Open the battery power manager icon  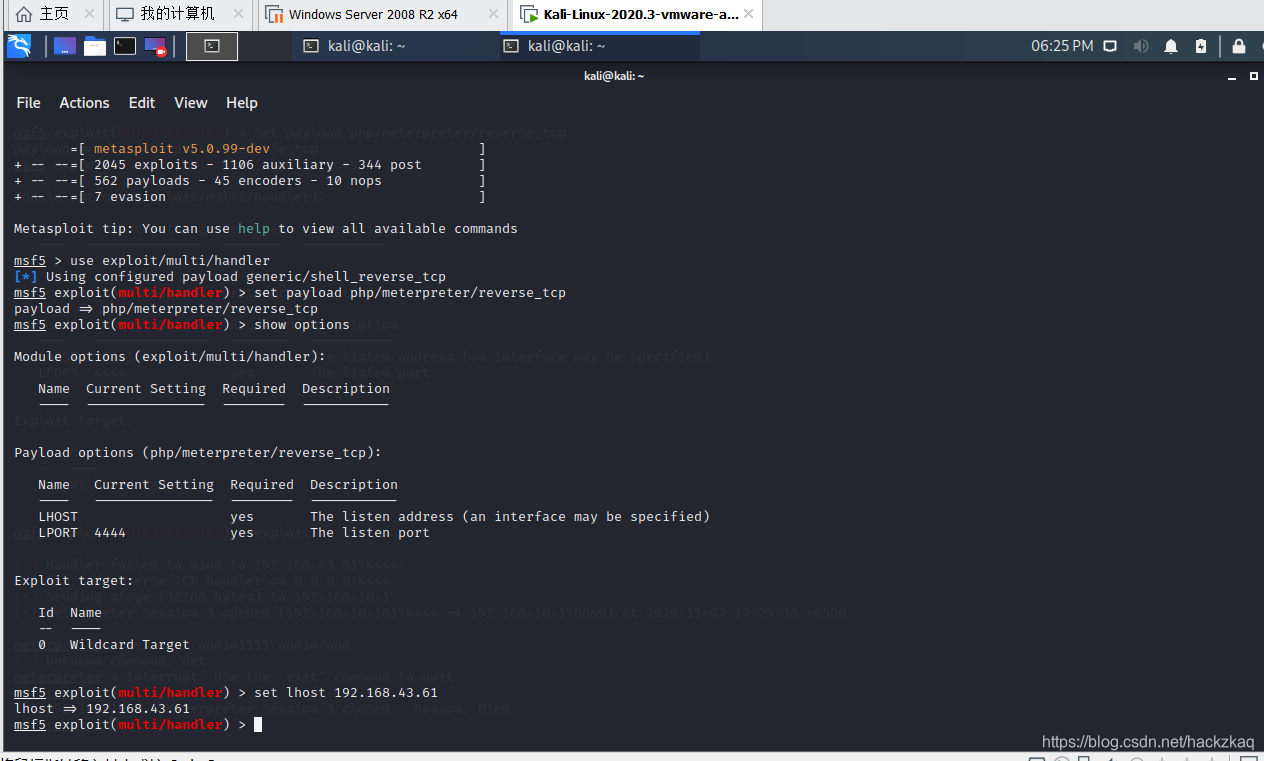(1201, 46)
